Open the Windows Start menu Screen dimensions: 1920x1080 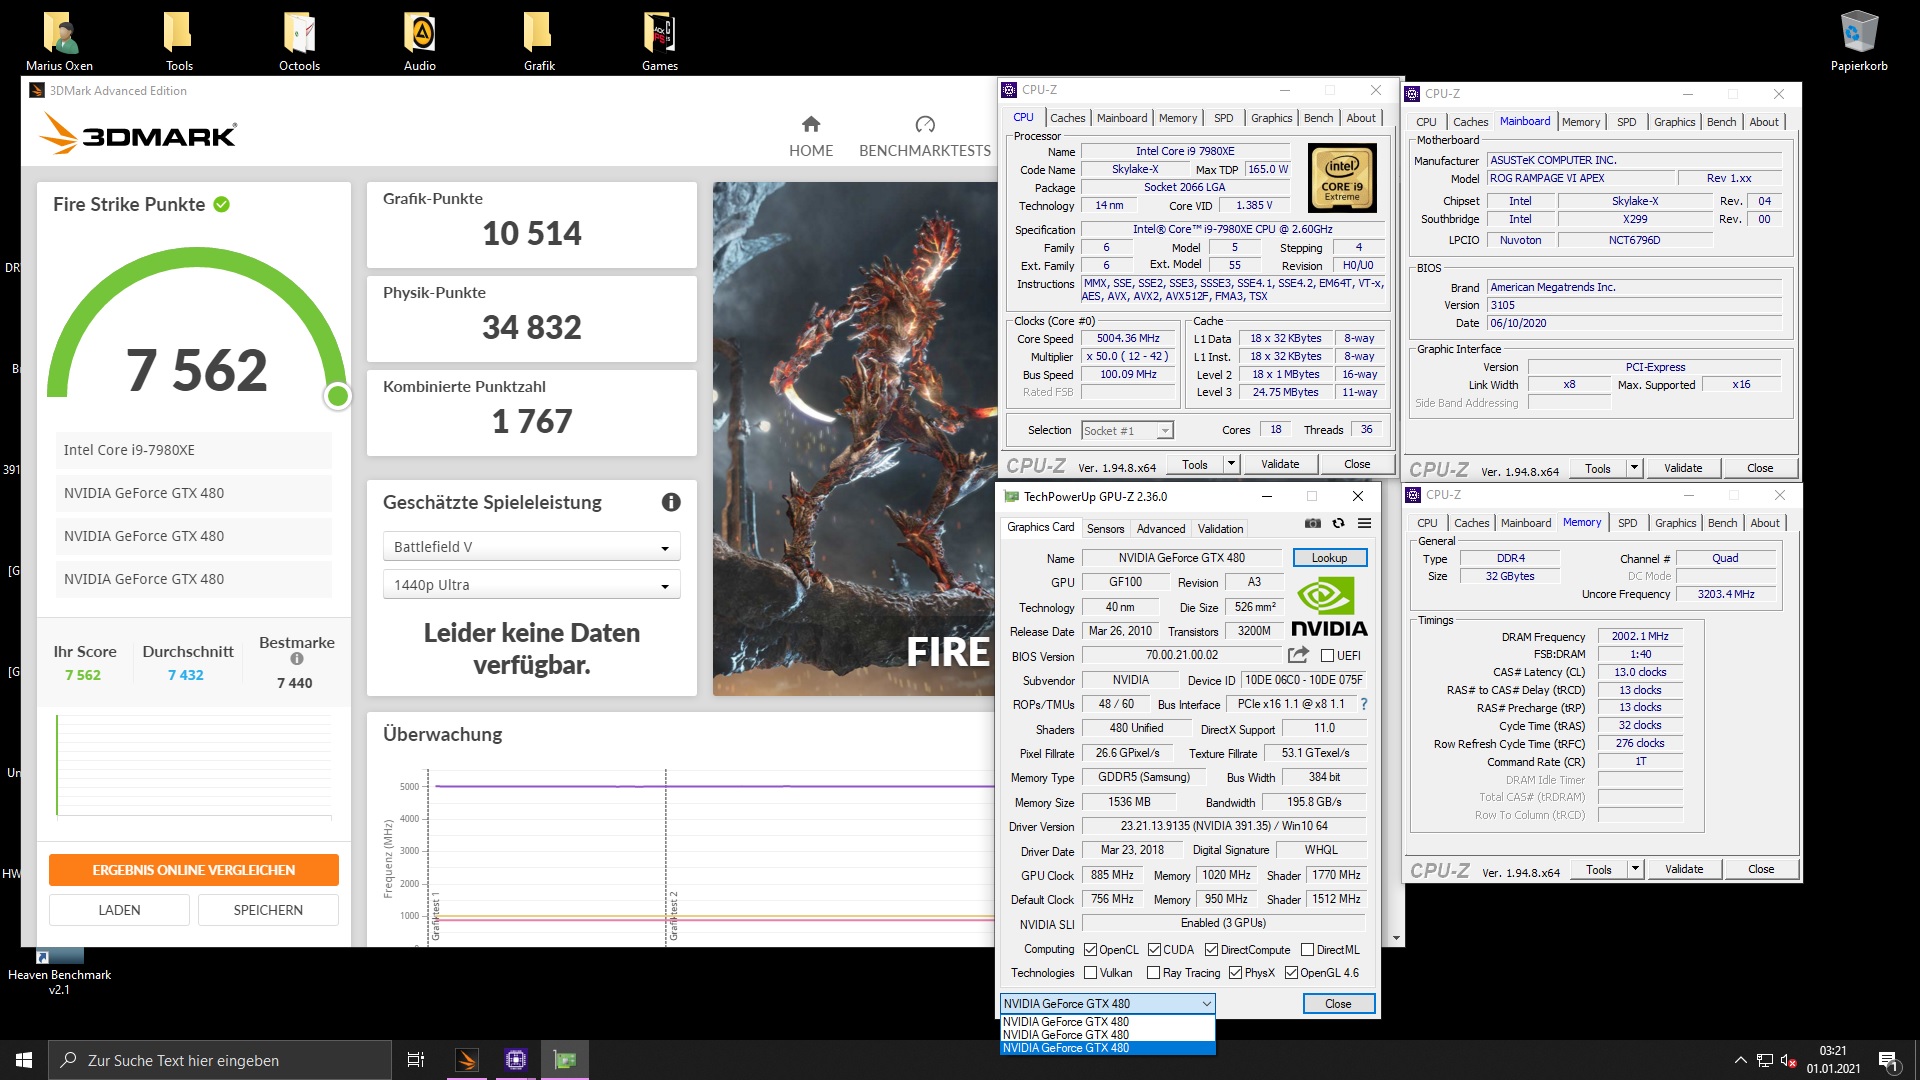point(24,1060)
